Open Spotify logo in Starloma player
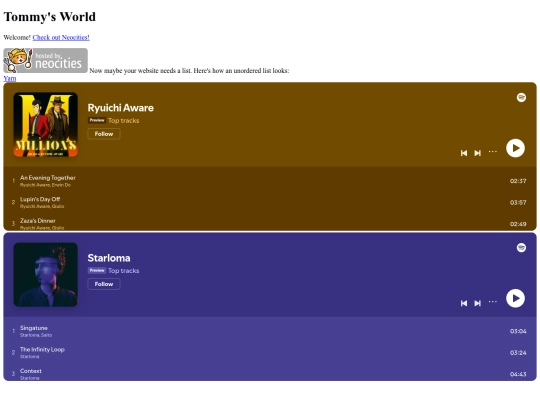540x405 pixels. click(521, 248)
